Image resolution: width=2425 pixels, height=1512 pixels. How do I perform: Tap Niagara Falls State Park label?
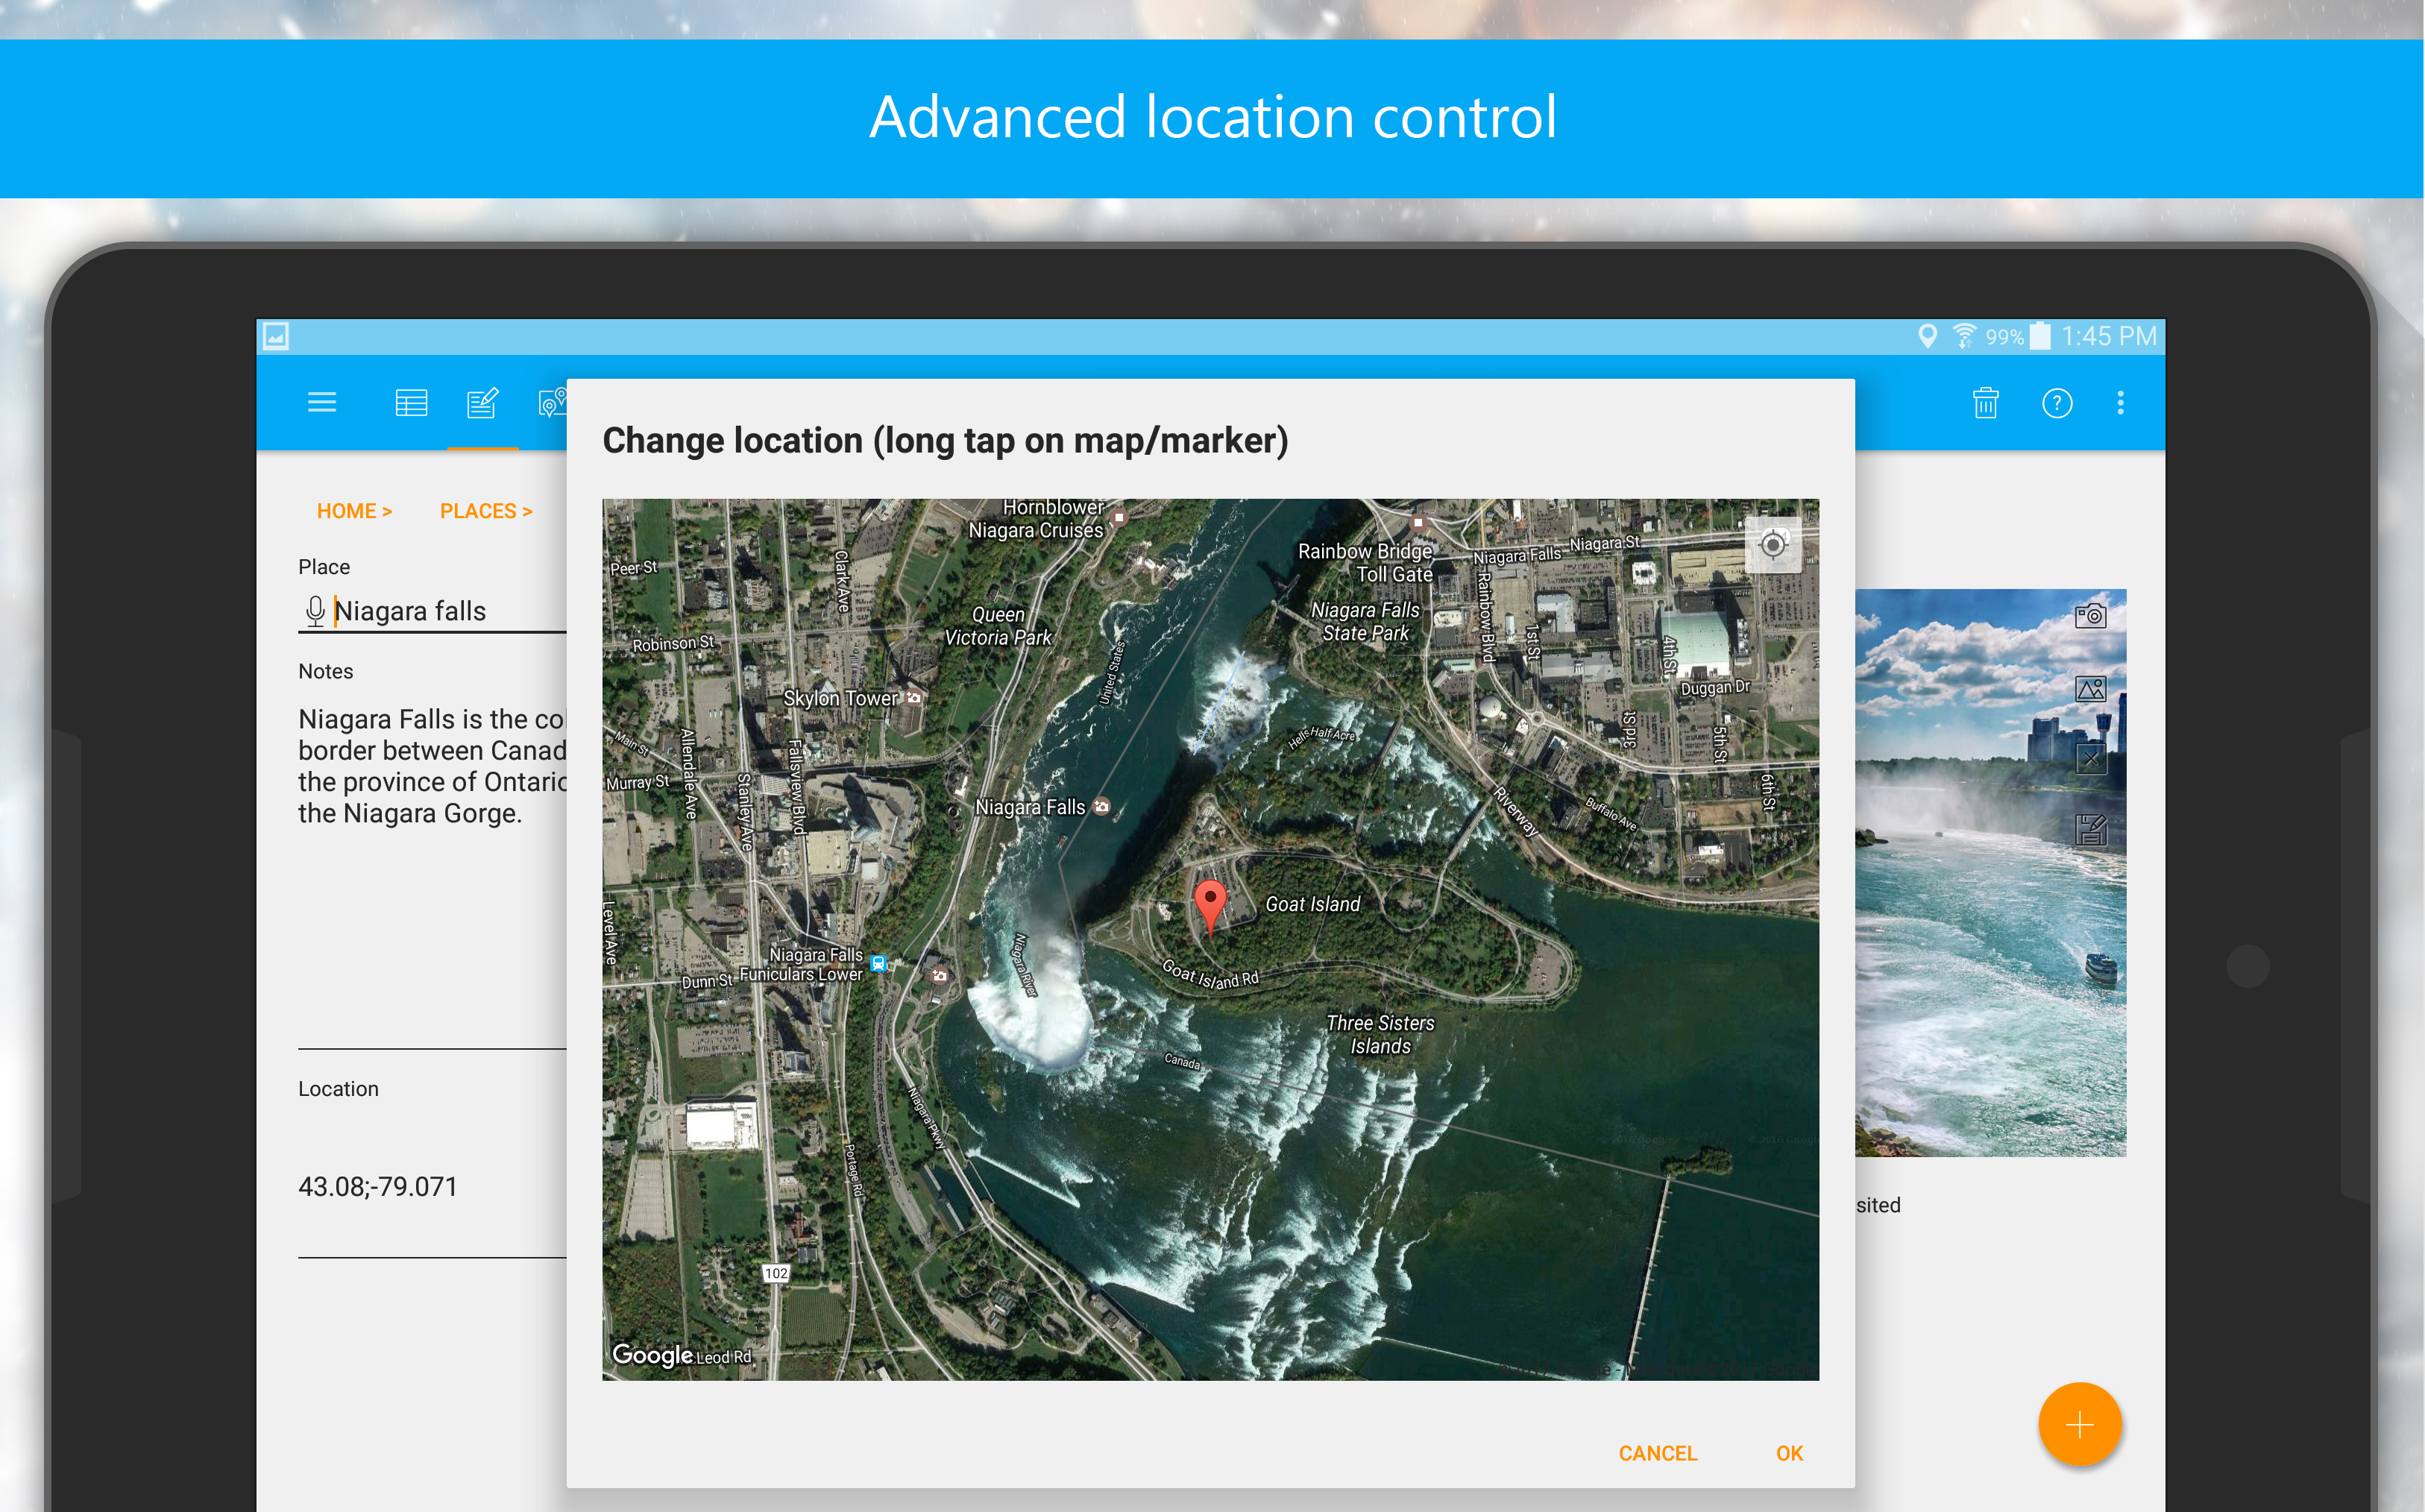1365,621
